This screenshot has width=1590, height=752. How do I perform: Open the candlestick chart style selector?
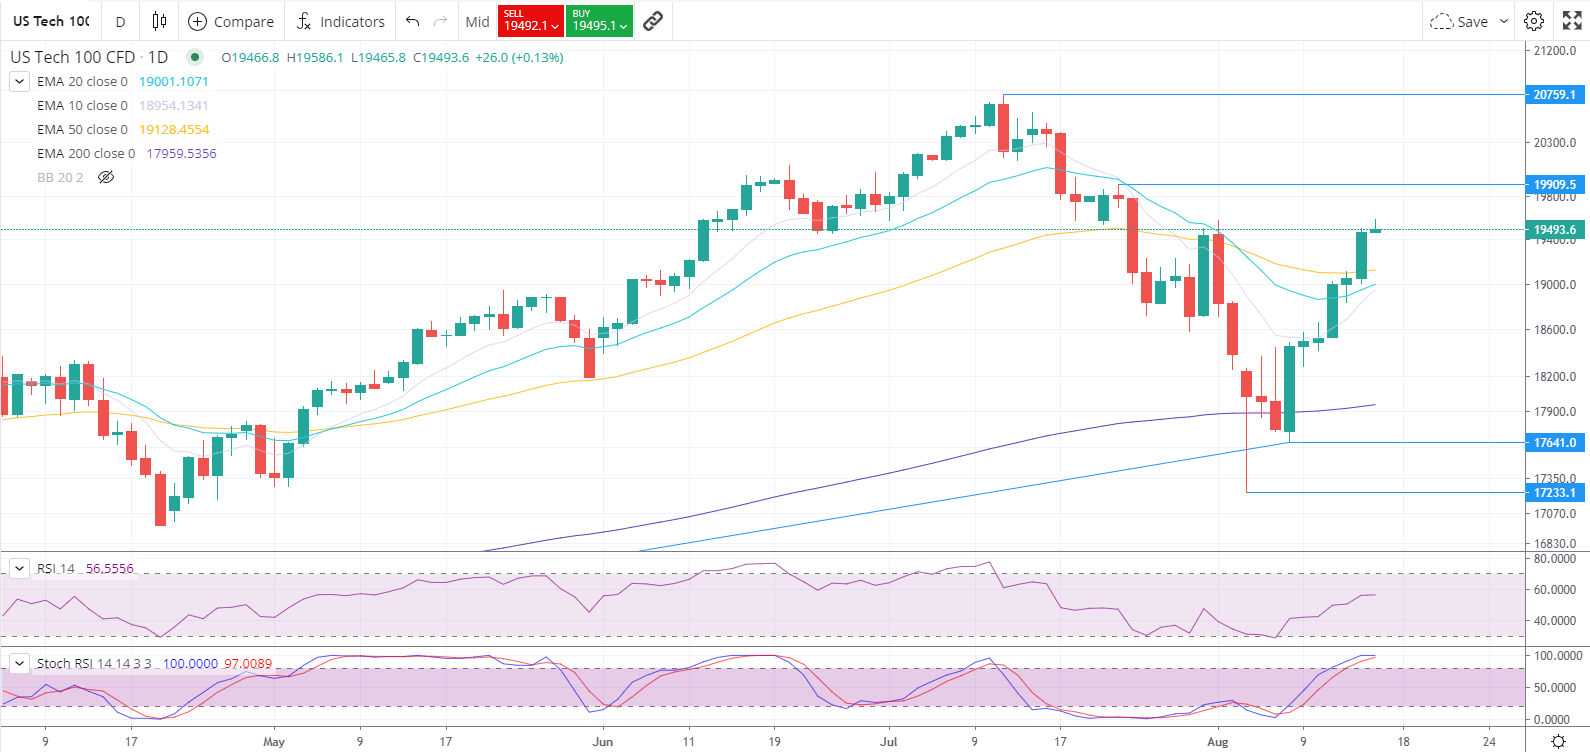[x=159, y=21]
